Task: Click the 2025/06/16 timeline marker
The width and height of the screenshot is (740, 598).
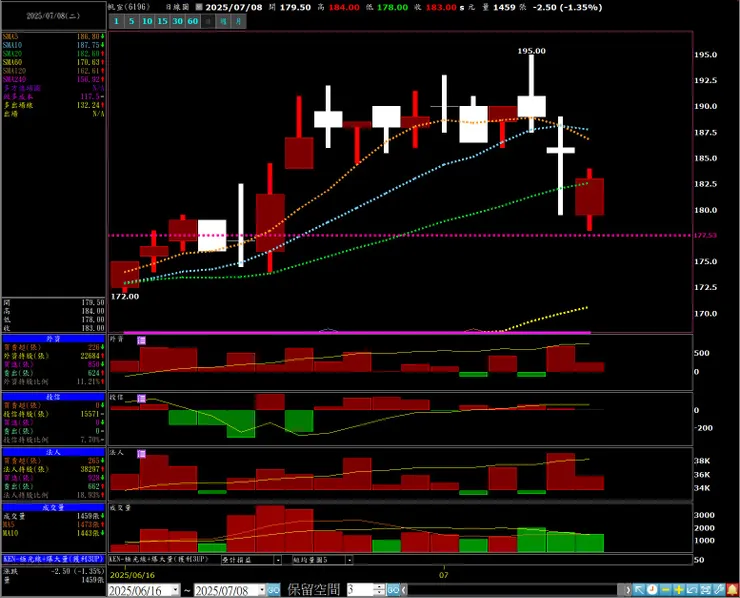Action: pos(132,575)
